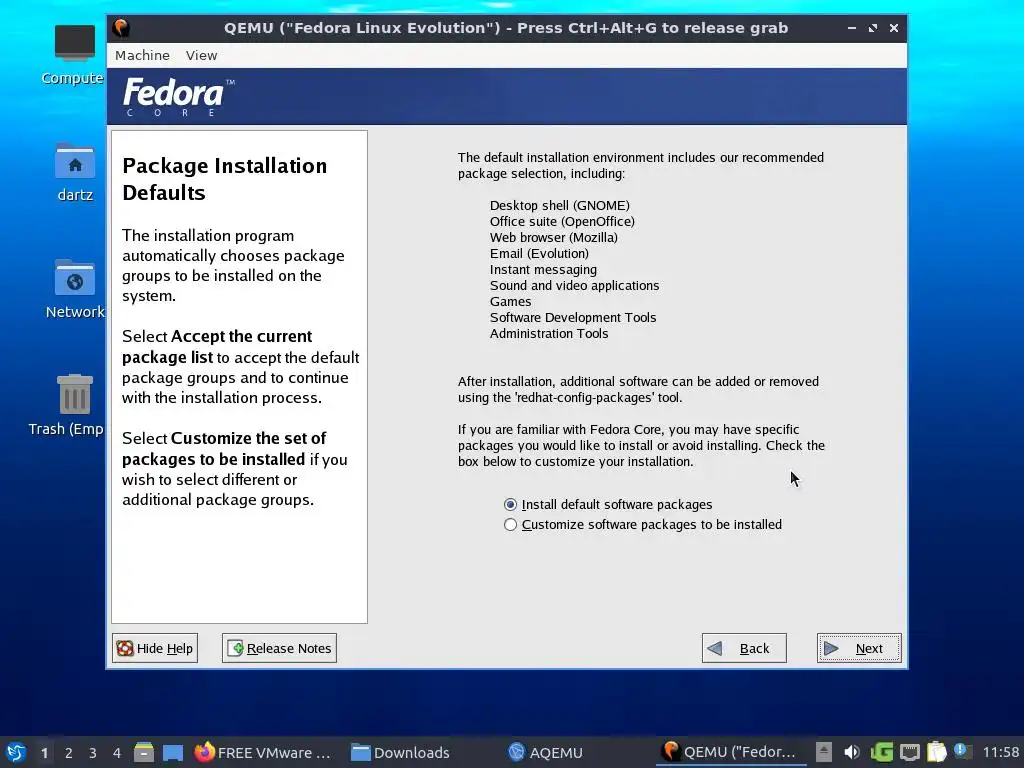
Task: Switch to workspace 3
Action: 93,753
